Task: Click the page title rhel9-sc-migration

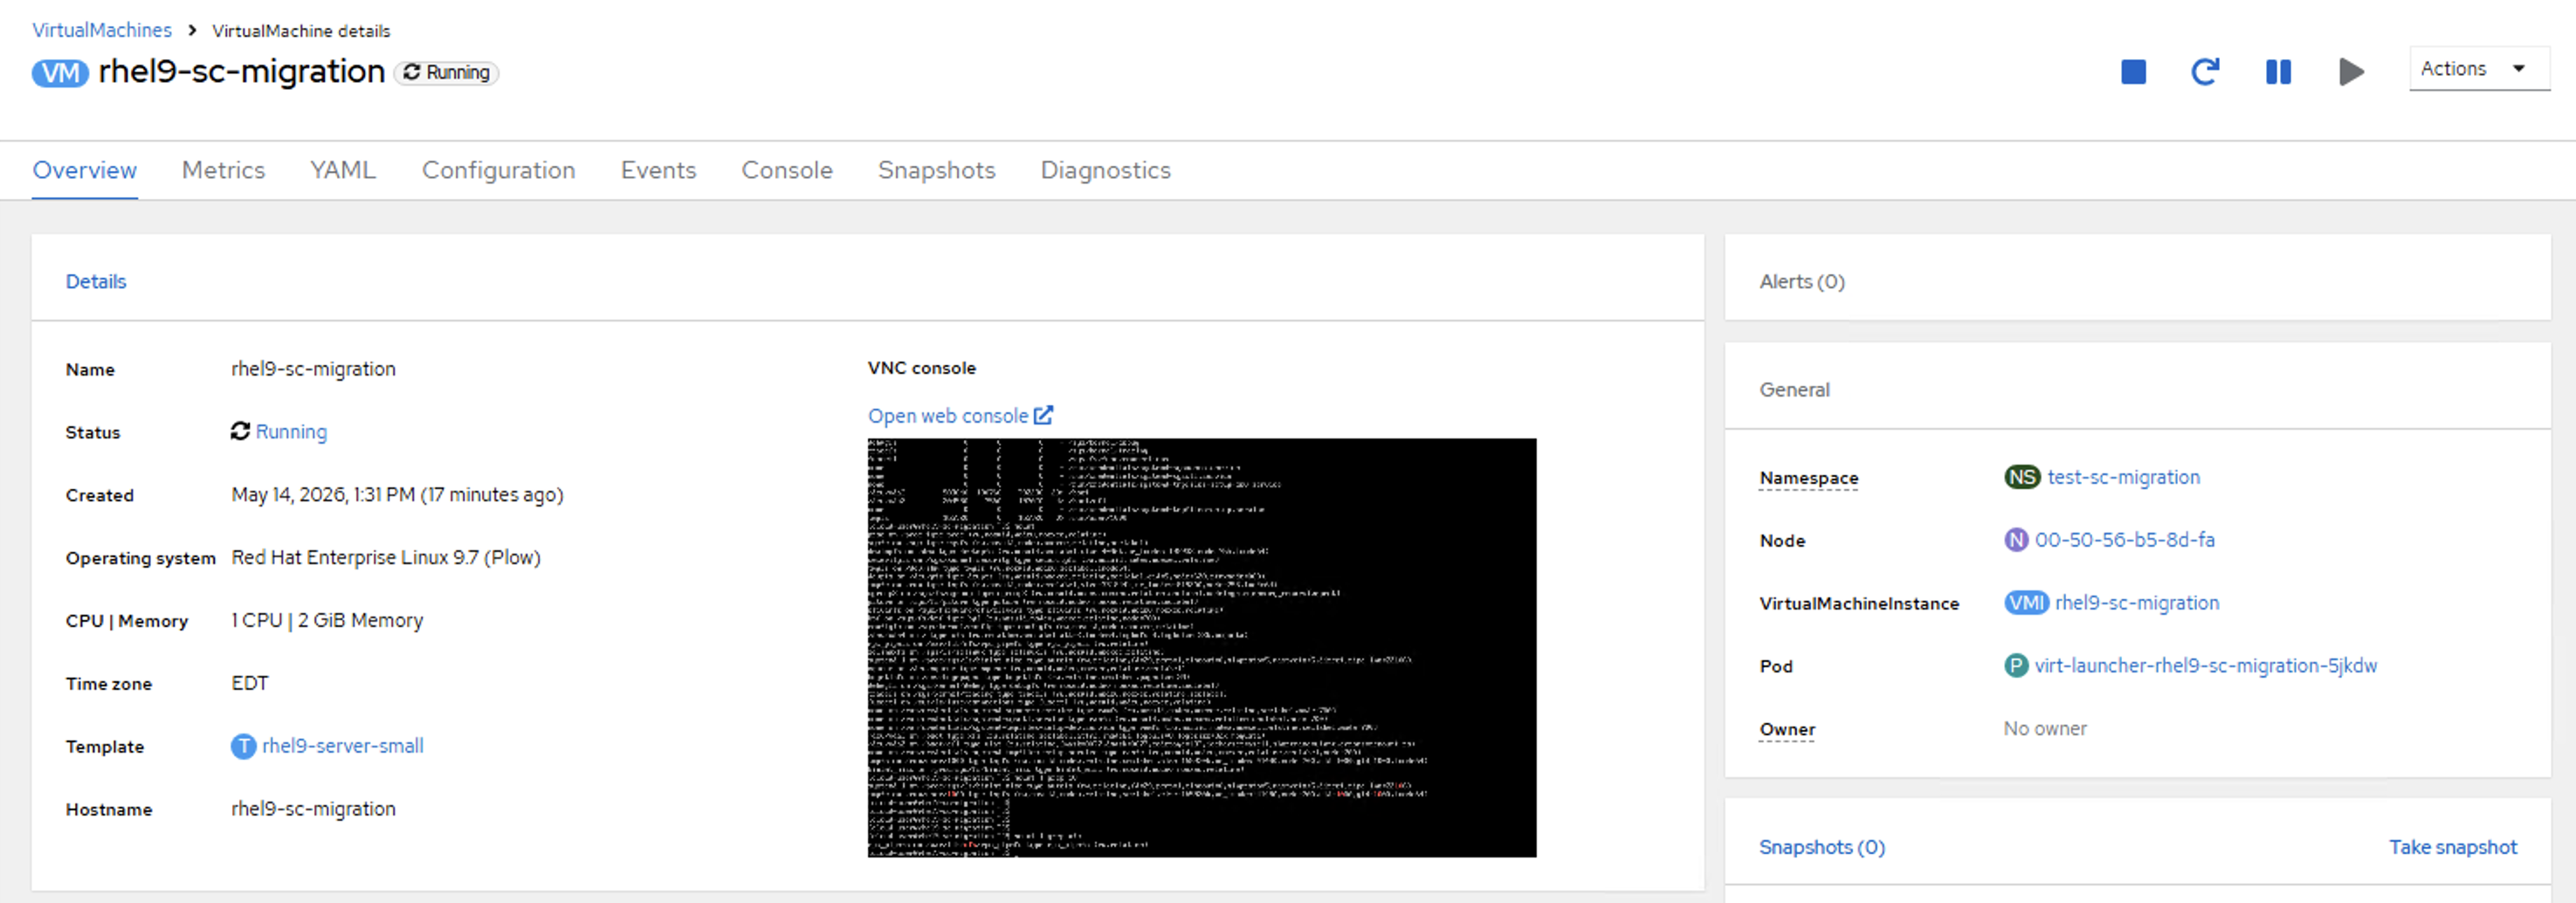Action: (242, 72)
